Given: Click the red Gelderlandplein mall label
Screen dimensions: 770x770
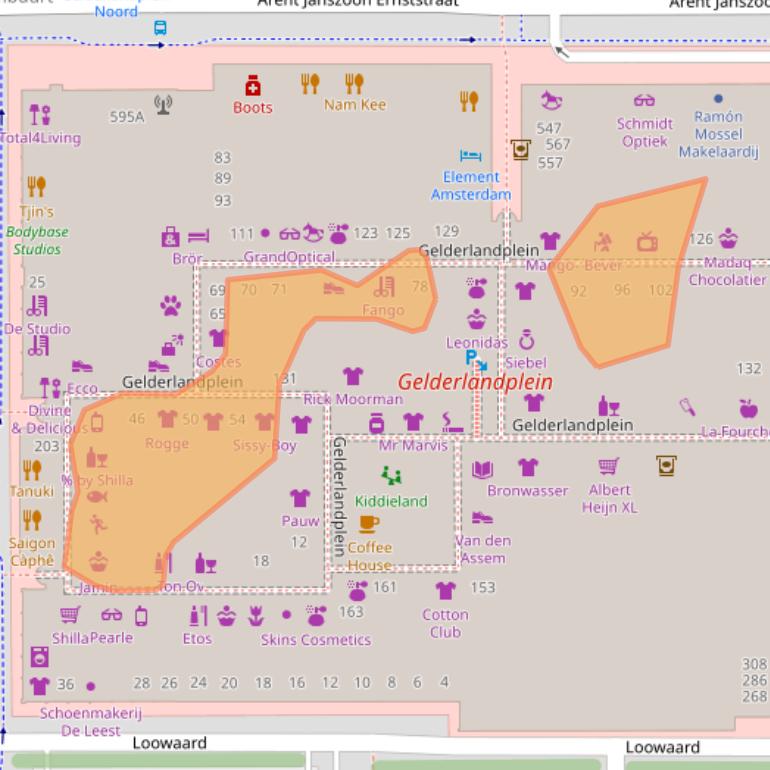Looking at the screenshot, I should click(475, 382).
